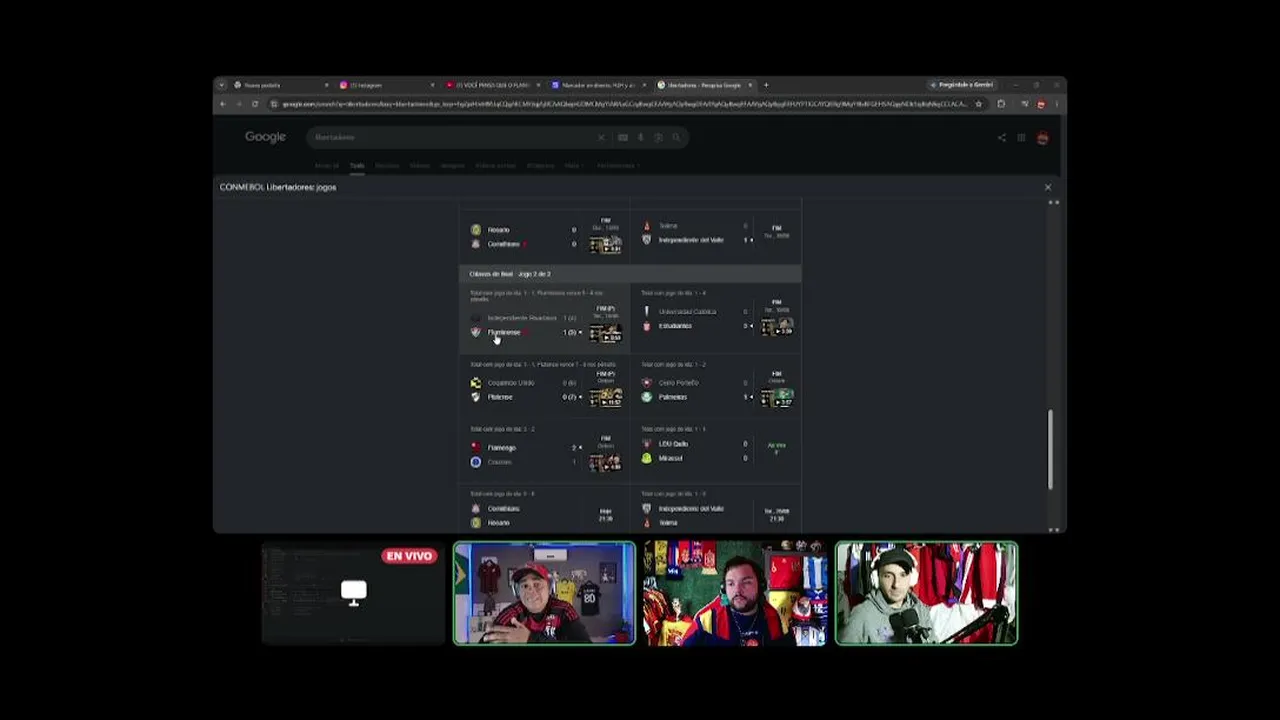Screen dimensions: 1280x720
Task: Start voice search with the microphone icon
Action: [641, 137]
